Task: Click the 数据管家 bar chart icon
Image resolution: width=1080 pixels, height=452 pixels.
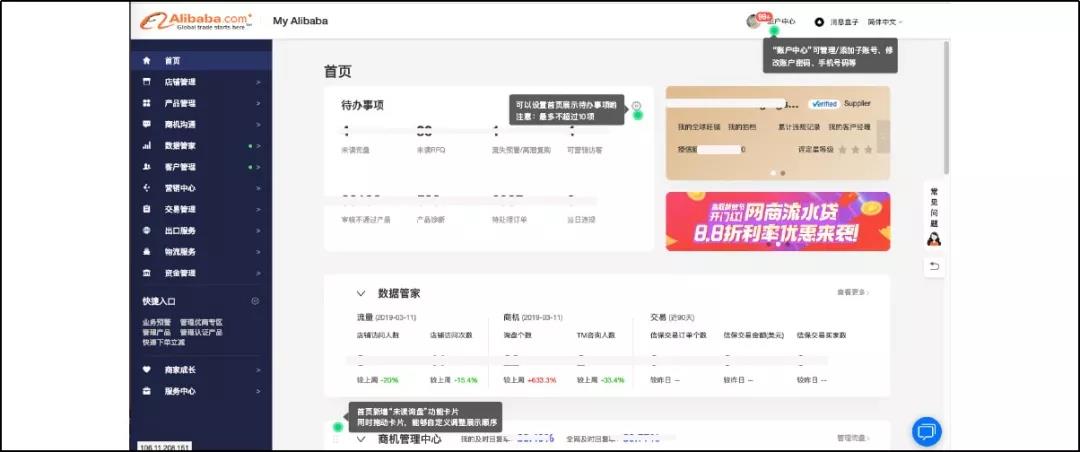Action: pos(147,146)
